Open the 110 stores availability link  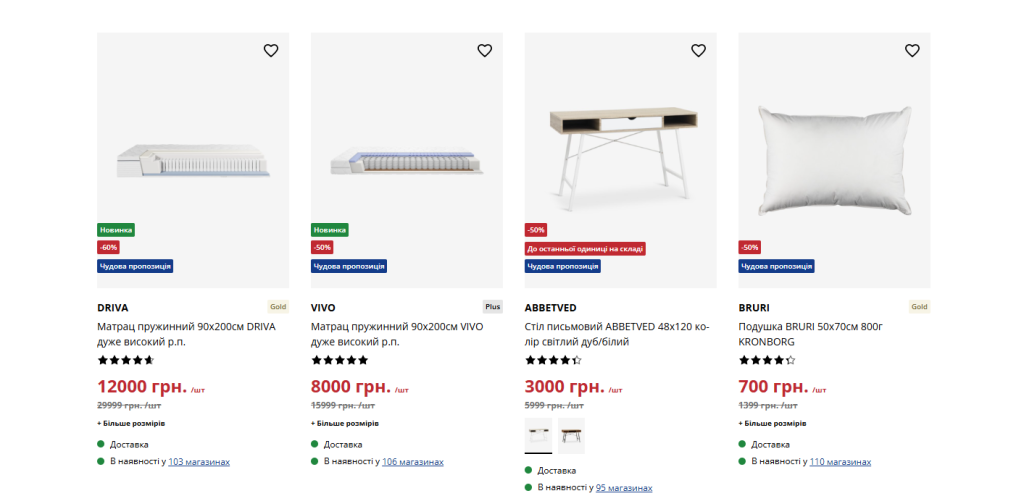(840, 462)
